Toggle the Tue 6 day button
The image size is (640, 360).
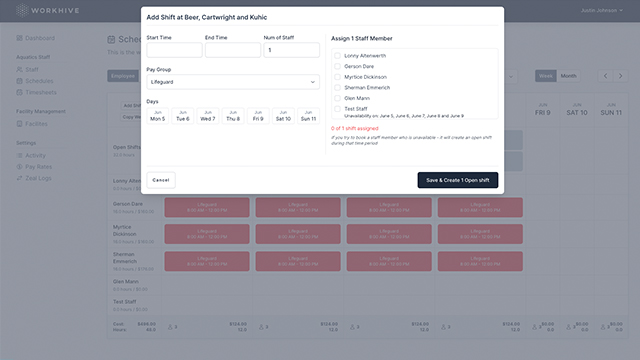coord(182,116)
